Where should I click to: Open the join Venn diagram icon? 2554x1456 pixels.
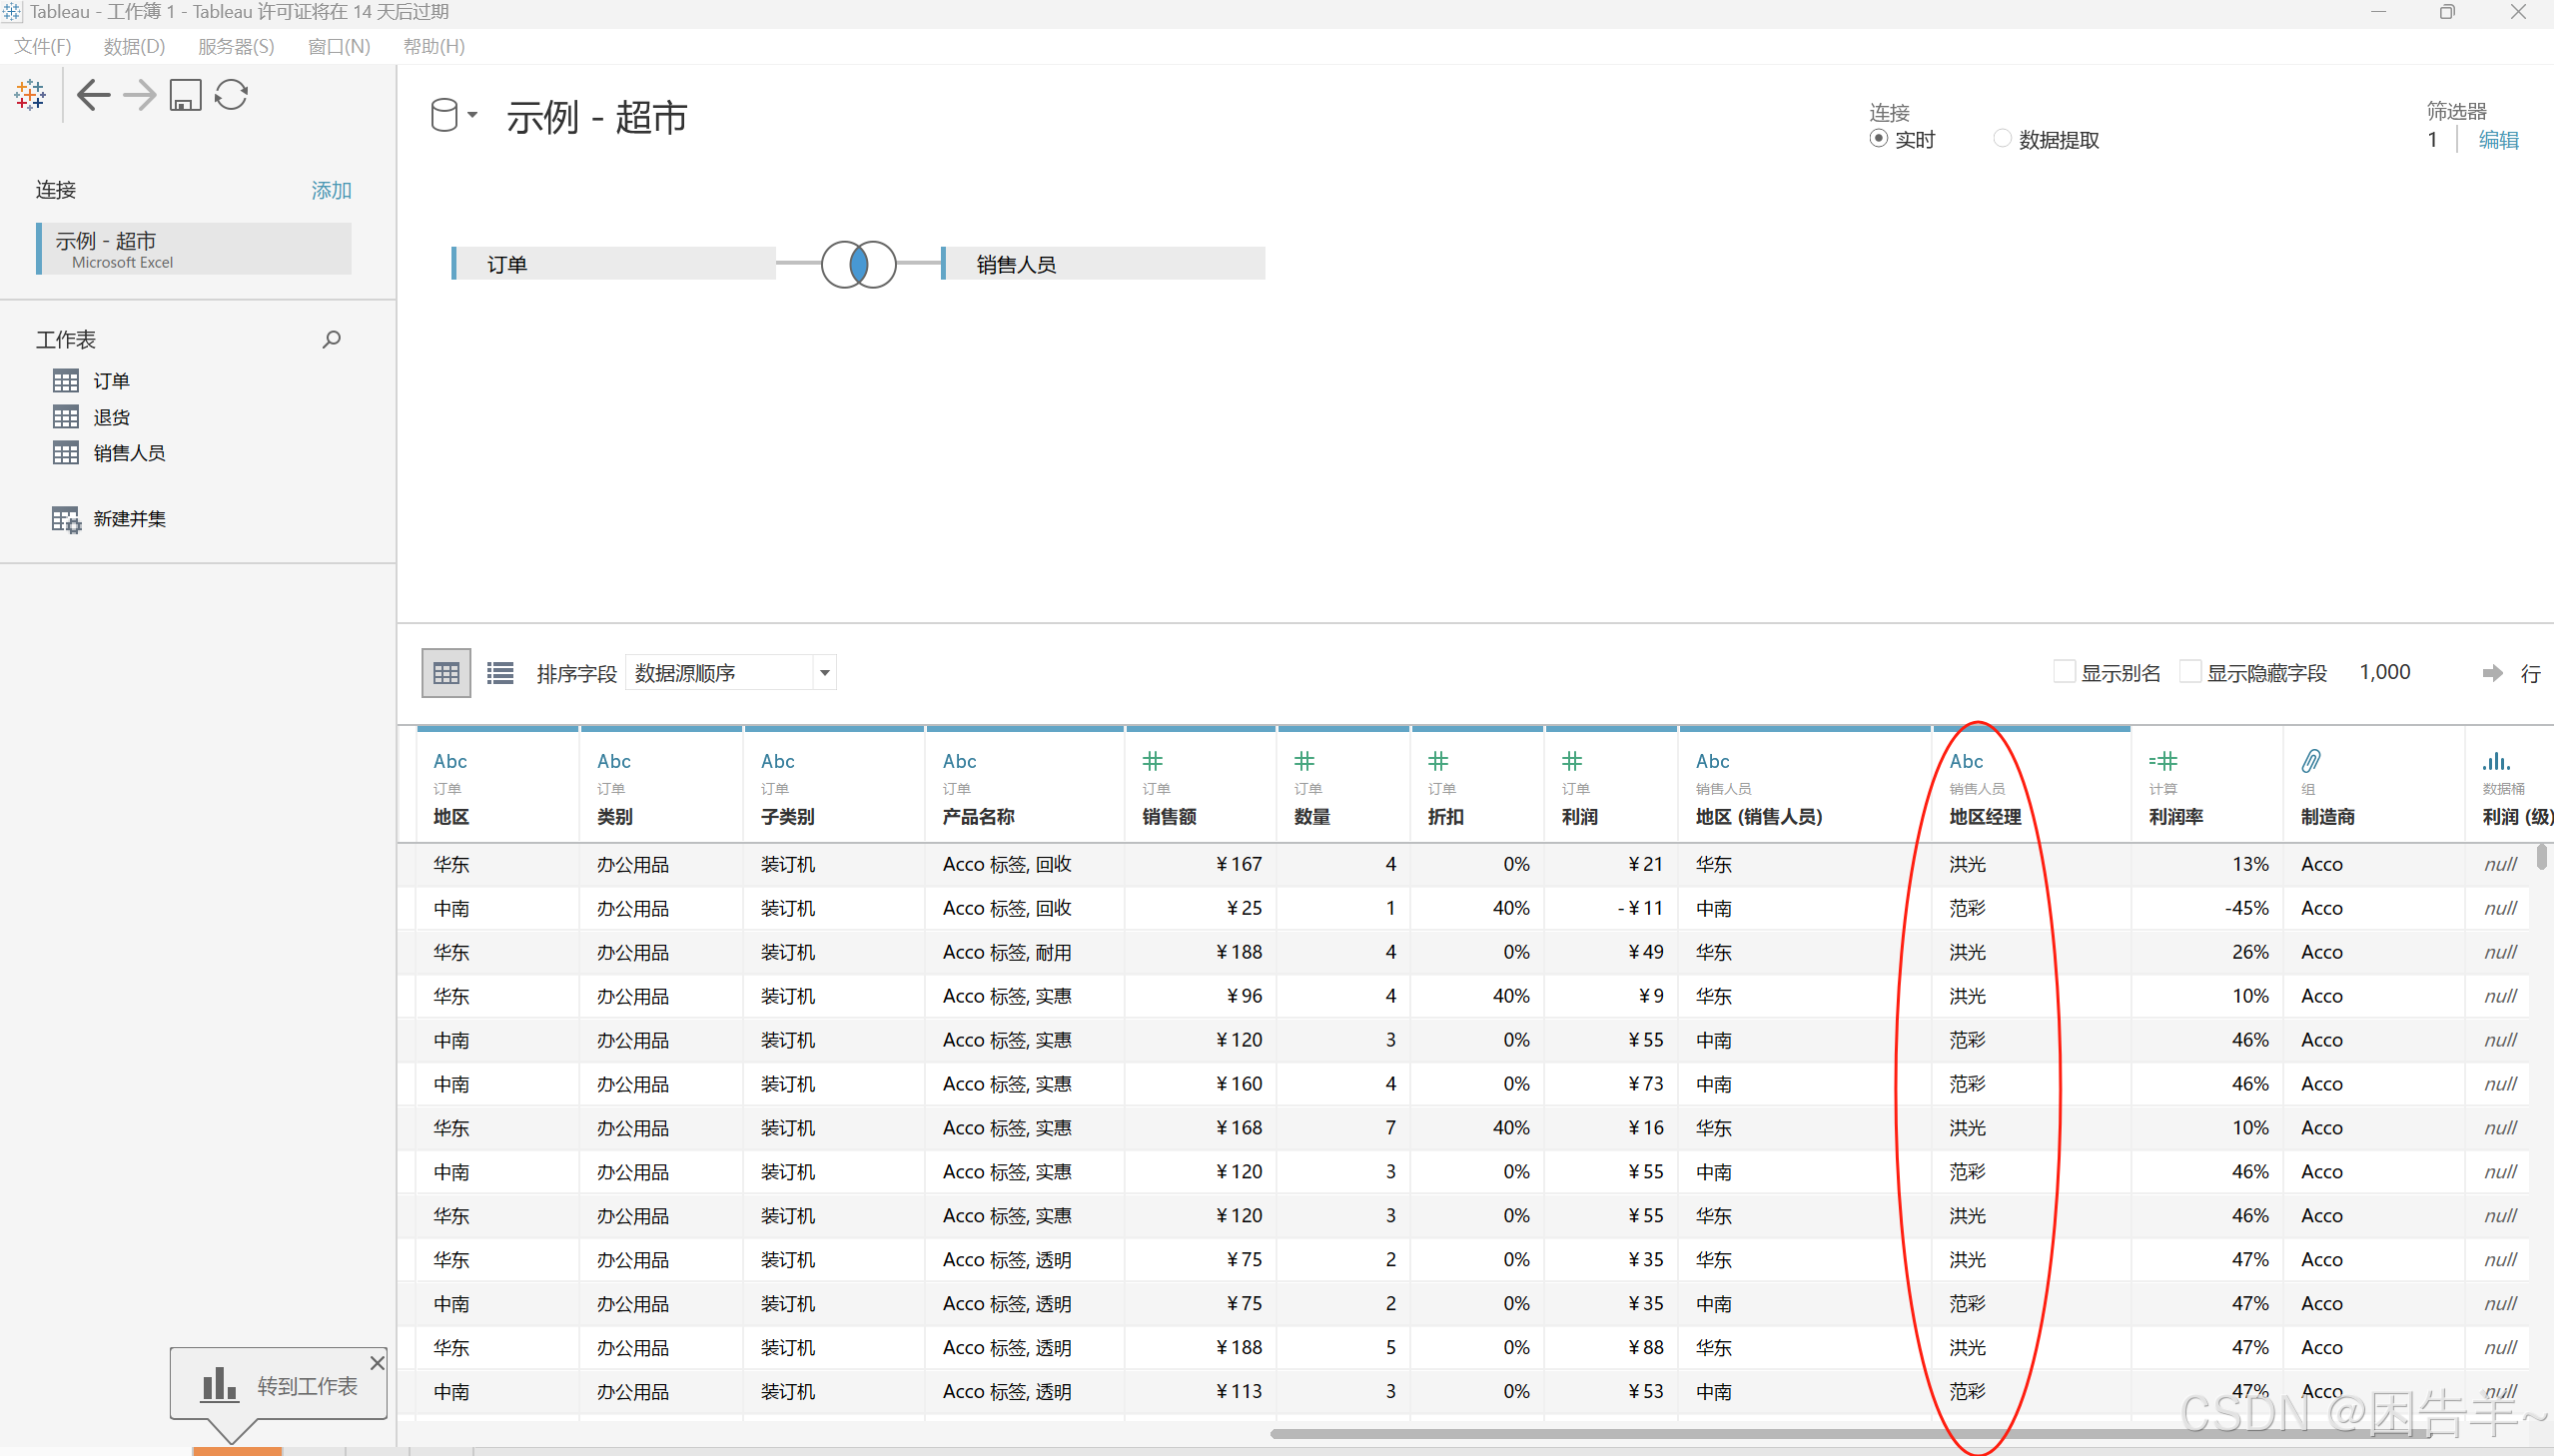pyautogui.click(x=858, y=264)
